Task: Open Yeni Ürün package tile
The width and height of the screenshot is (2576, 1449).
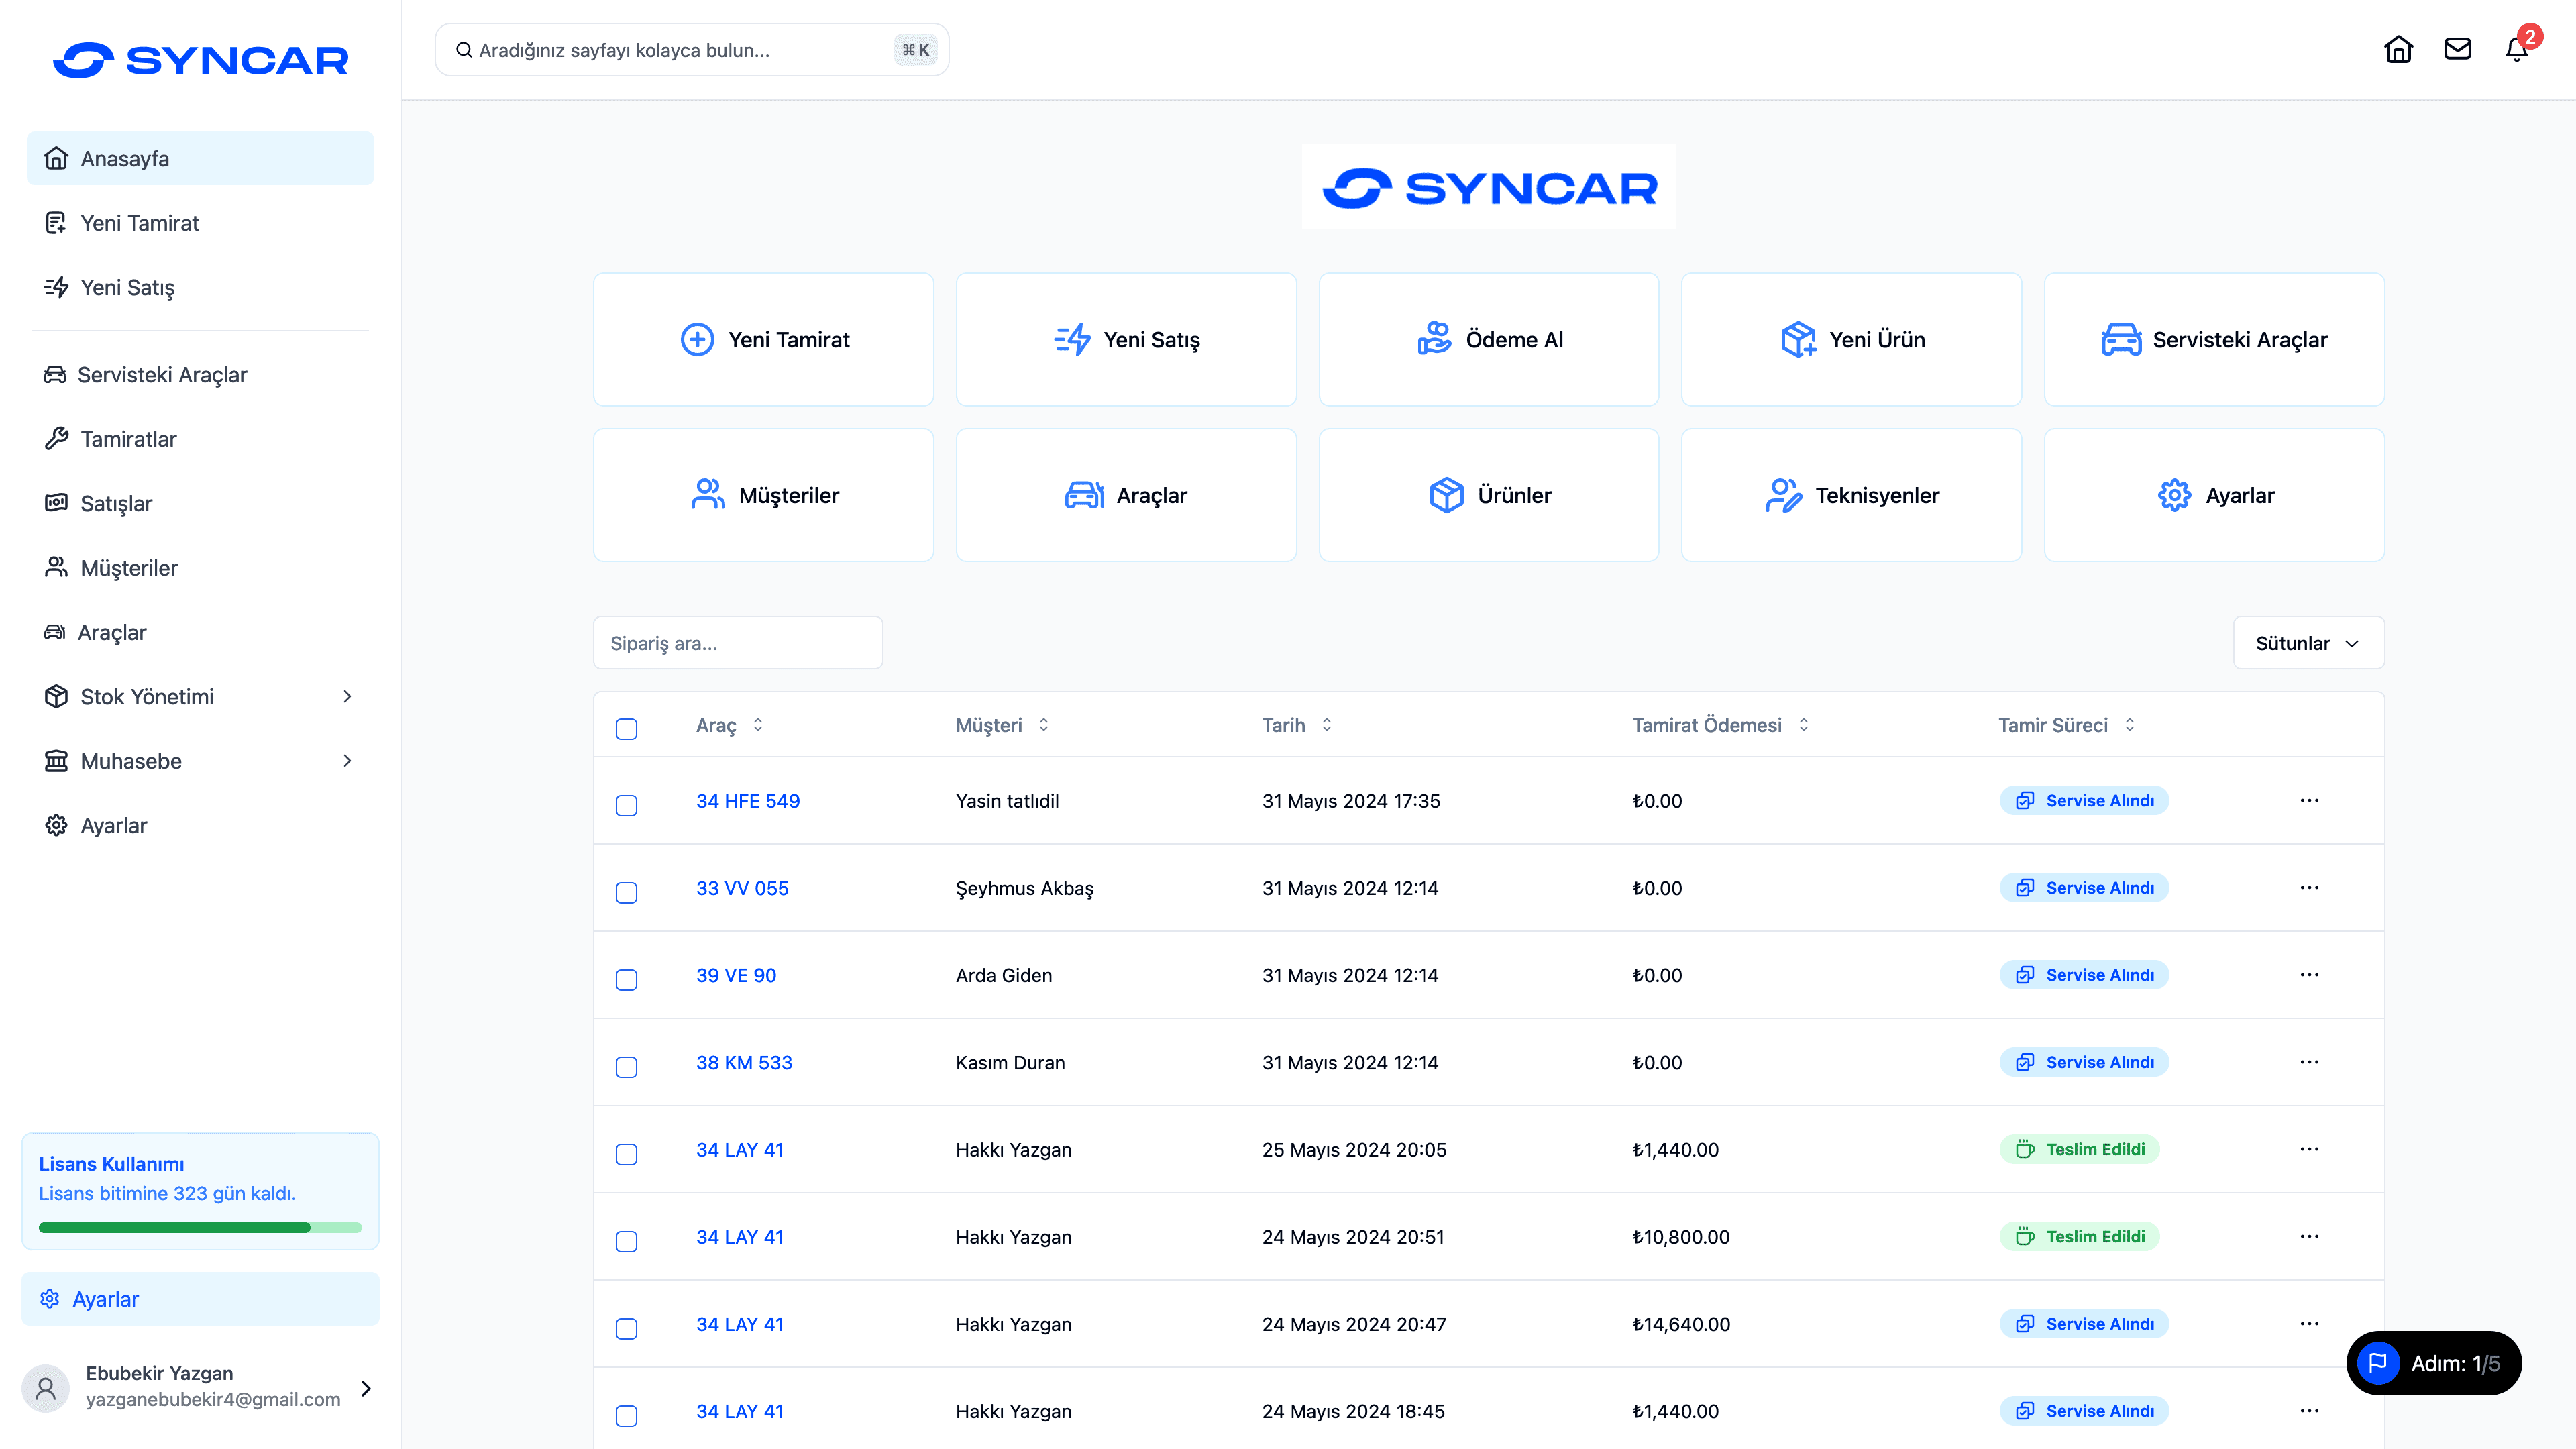Action: pyautogui.click(x=1851, y=339)
